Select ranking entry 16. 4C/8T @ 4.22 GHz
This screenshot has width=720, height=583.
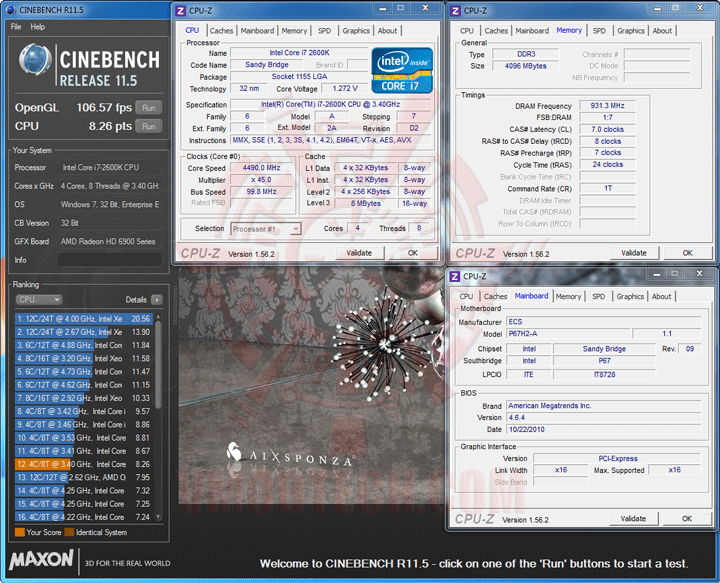coord(84,517)
